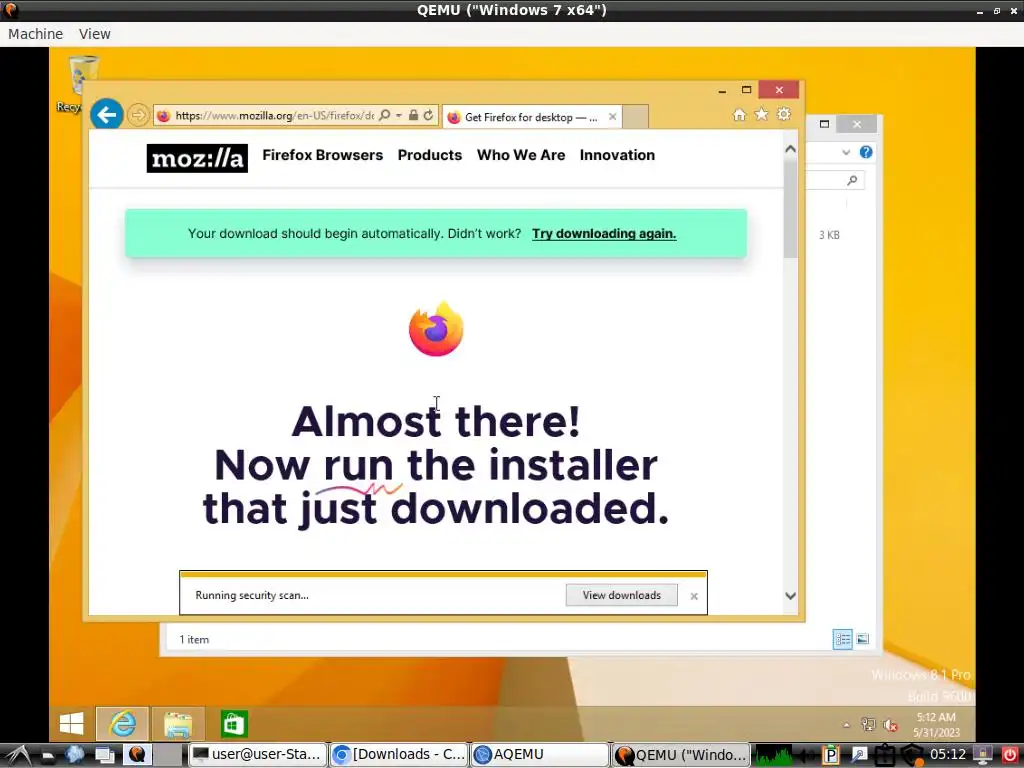Click the mozilla logo
The height and width of the screenshot is (768, 1024).
click(x=197, y=158)
